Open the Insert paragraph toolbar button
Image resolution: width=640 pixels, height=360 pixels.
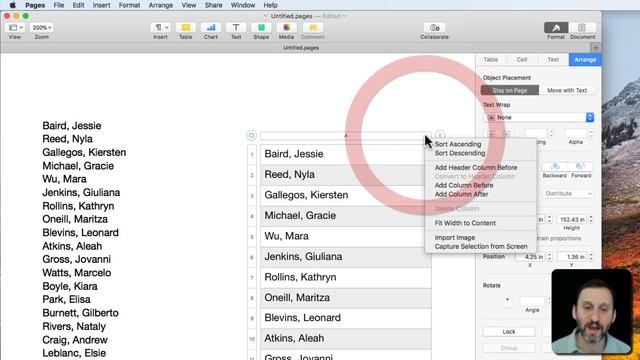(160, 27)
